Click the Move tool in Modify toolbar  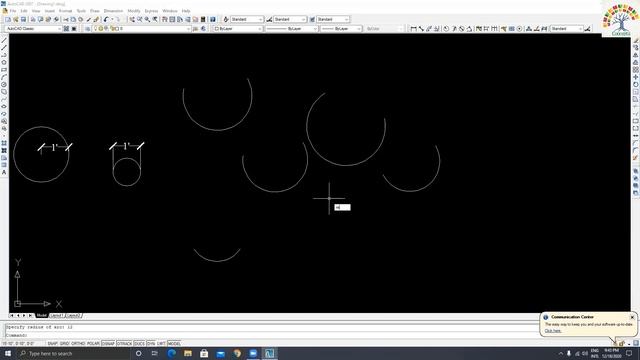(x=636, y=77)
